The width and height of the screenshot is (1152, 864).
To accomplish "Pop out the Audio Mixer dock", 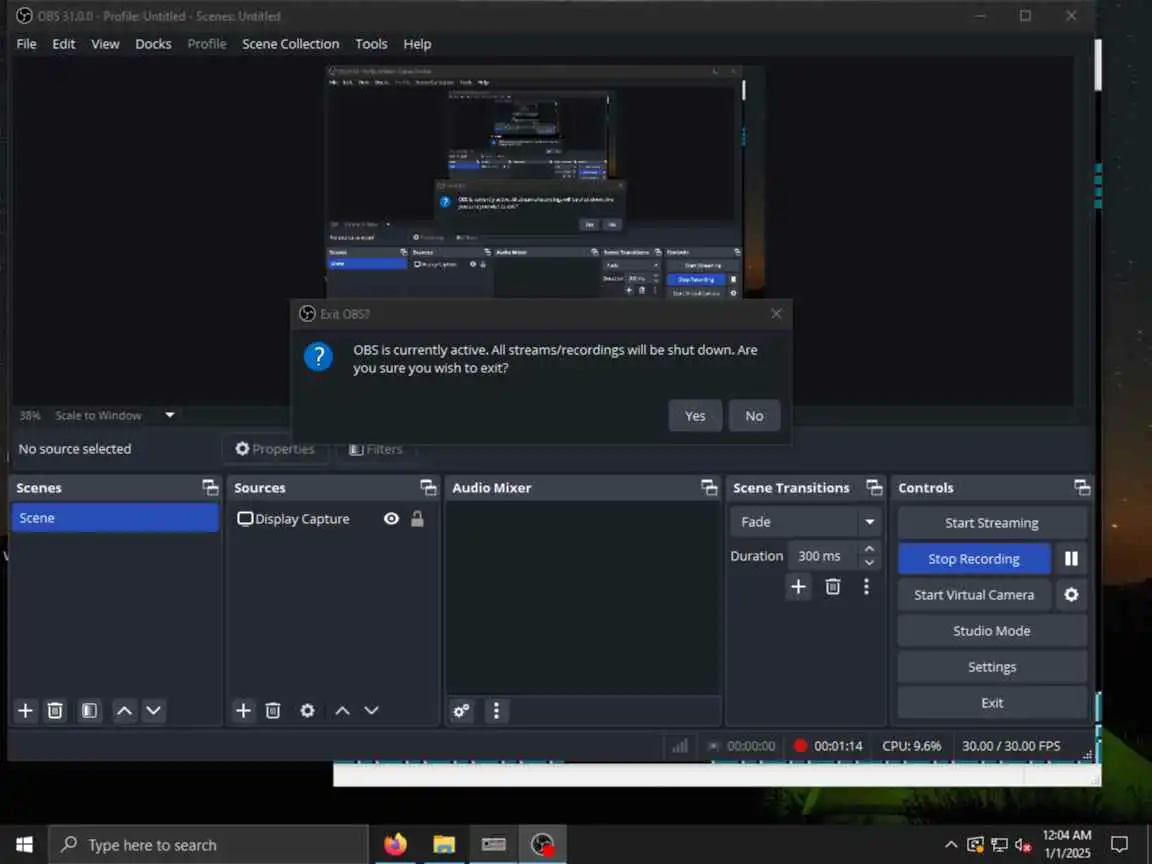I will pos(709,488).
